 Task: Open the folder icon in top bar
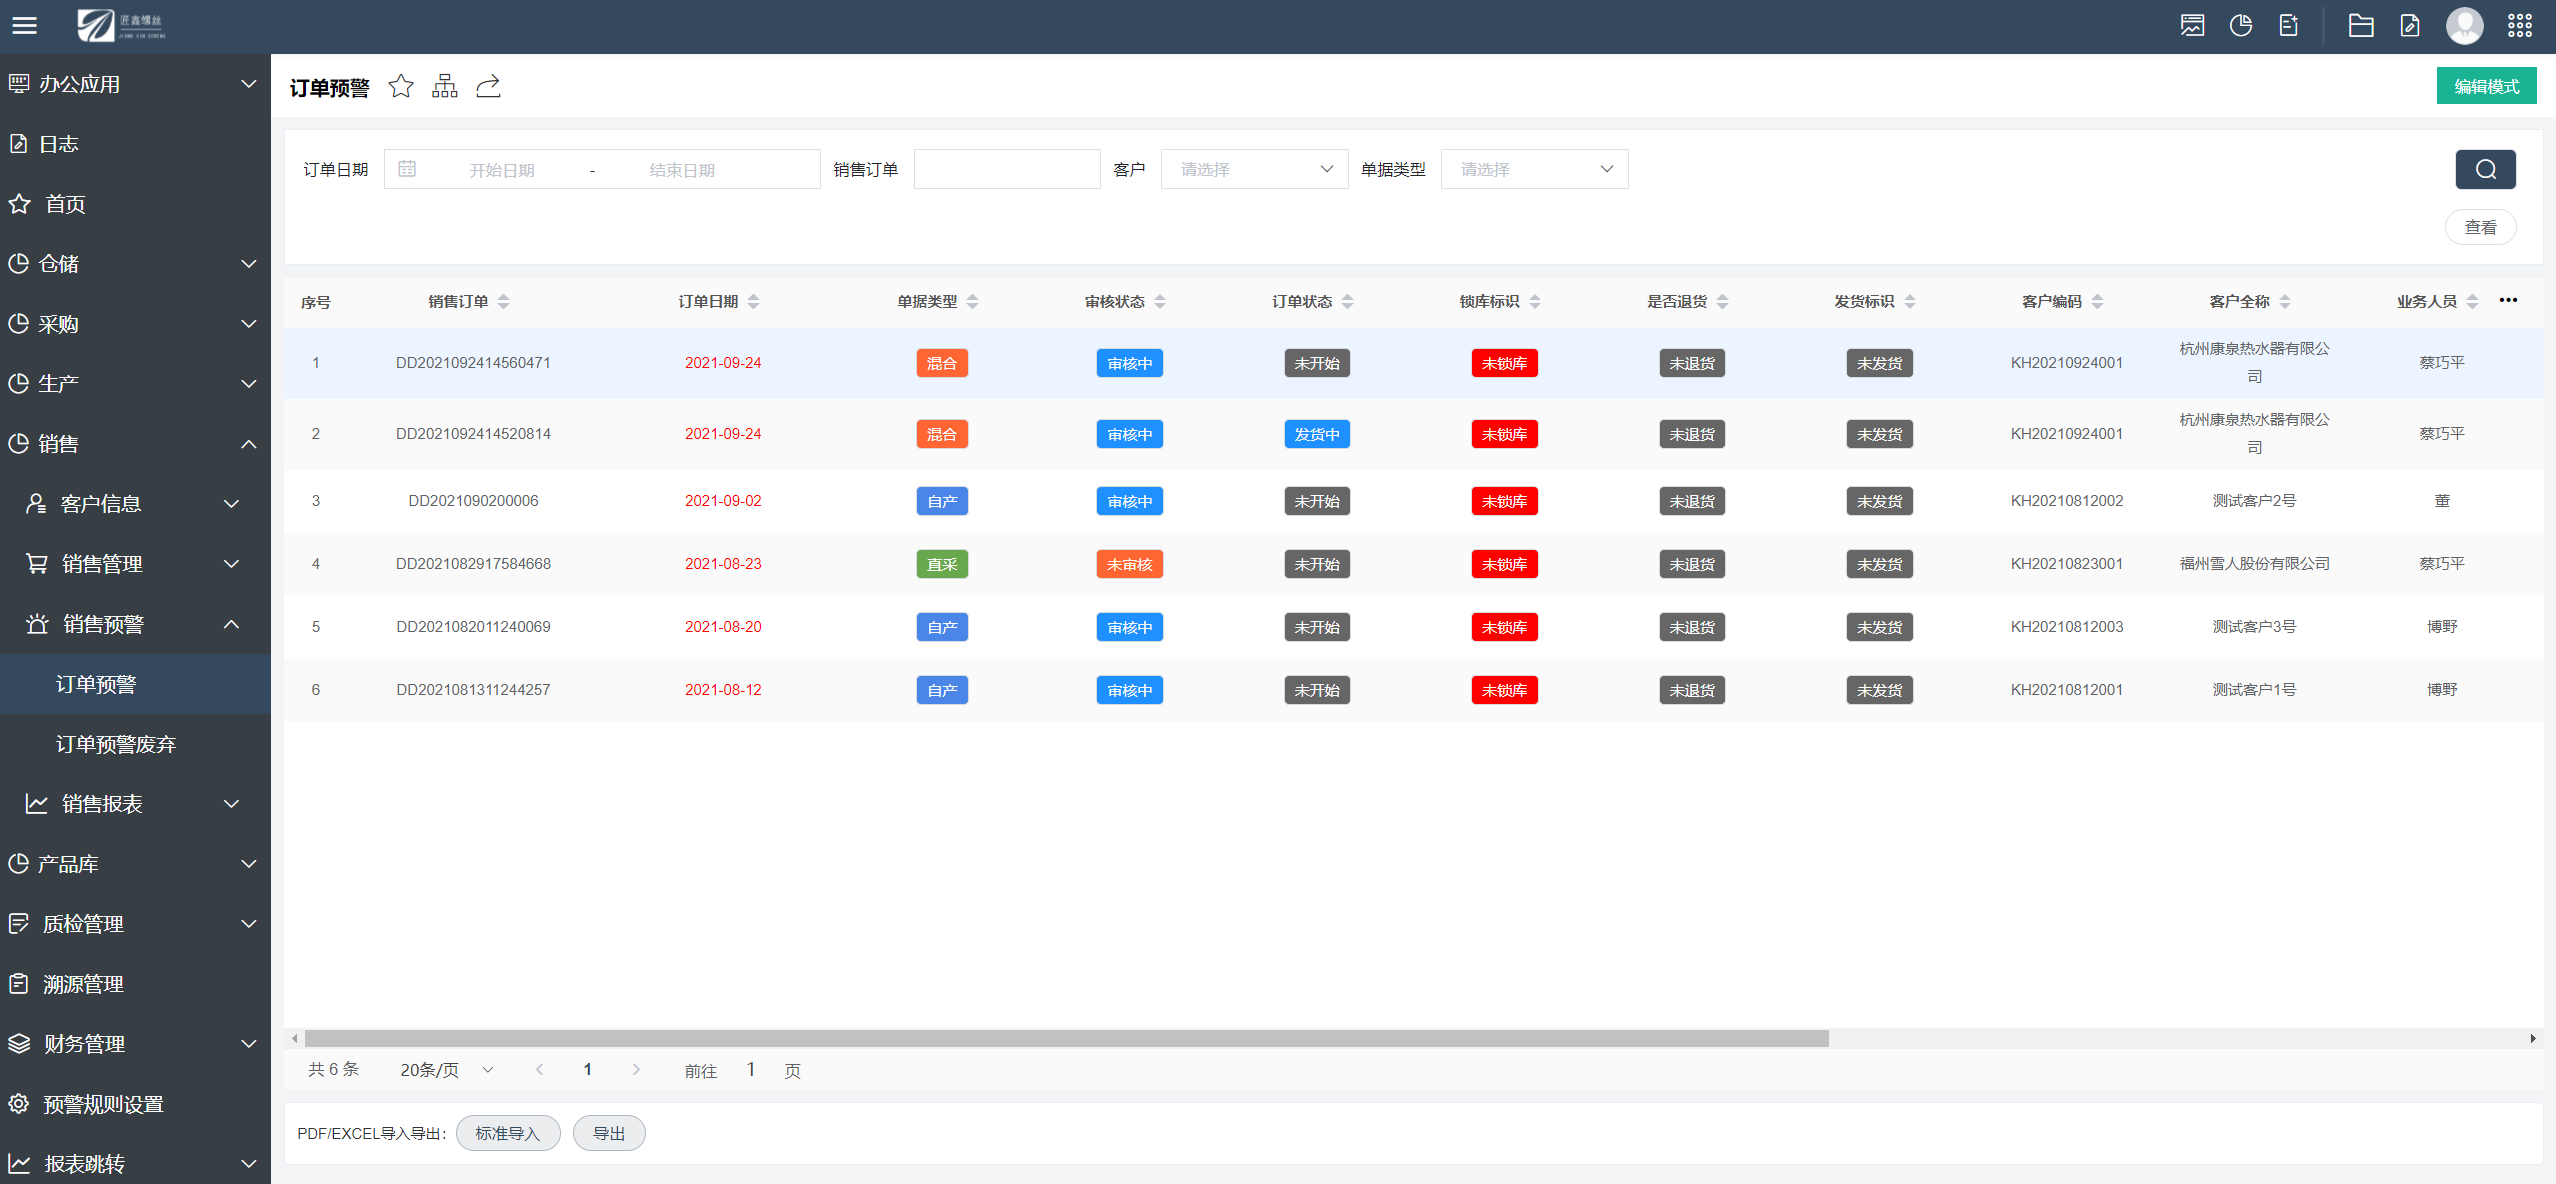pyautogui.click(x=2361, y=26)
